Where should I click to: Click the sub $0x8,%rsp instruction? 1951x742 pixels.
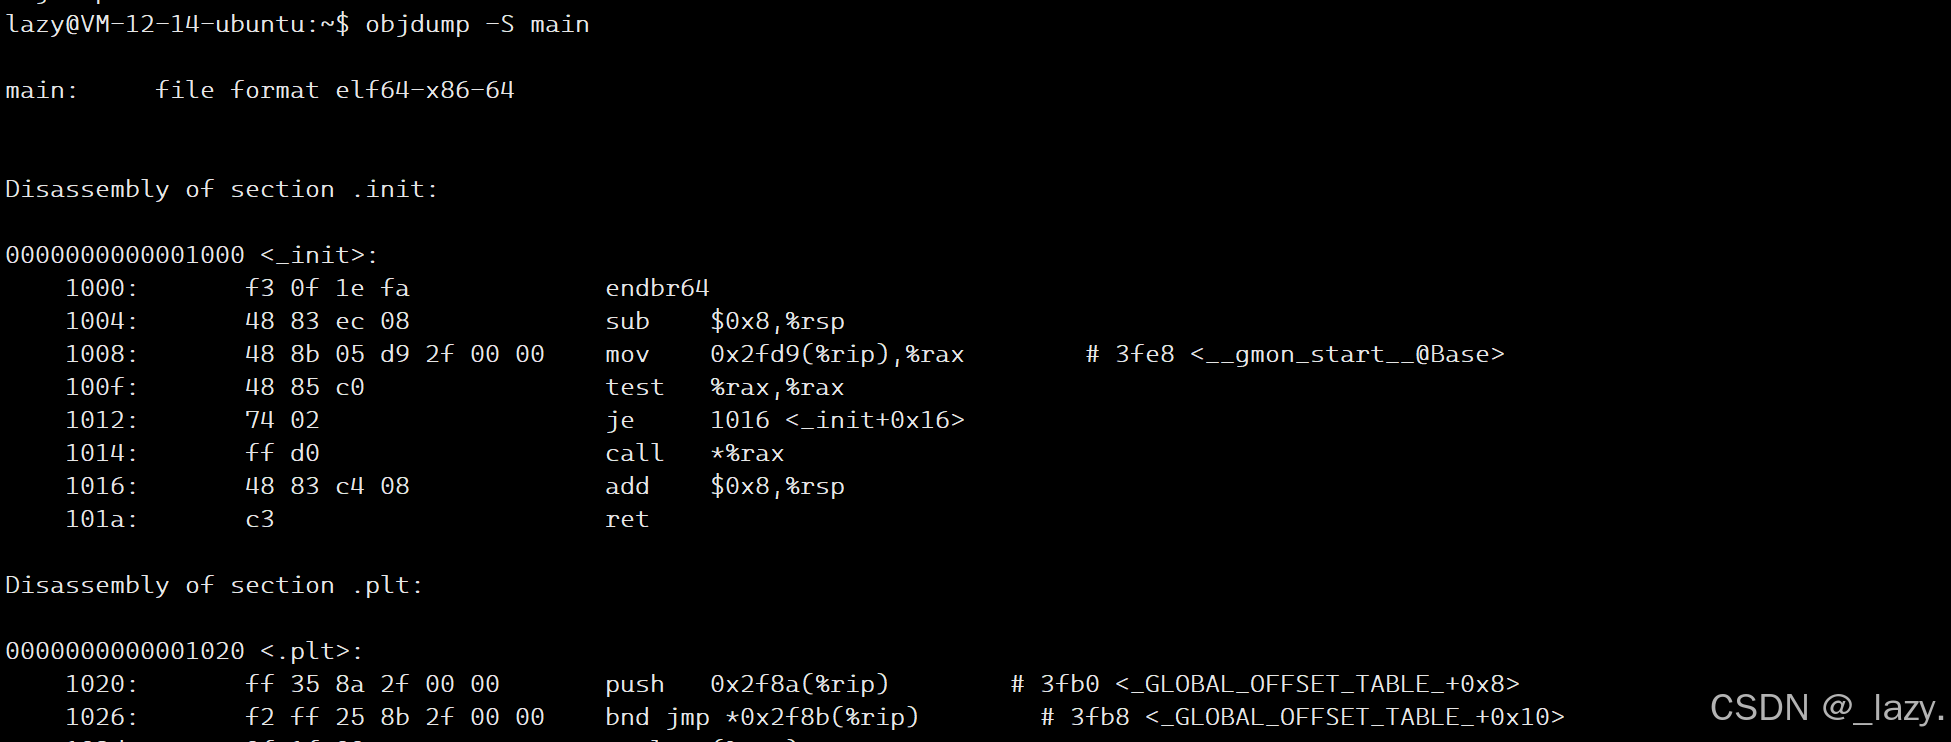(725, 321)
